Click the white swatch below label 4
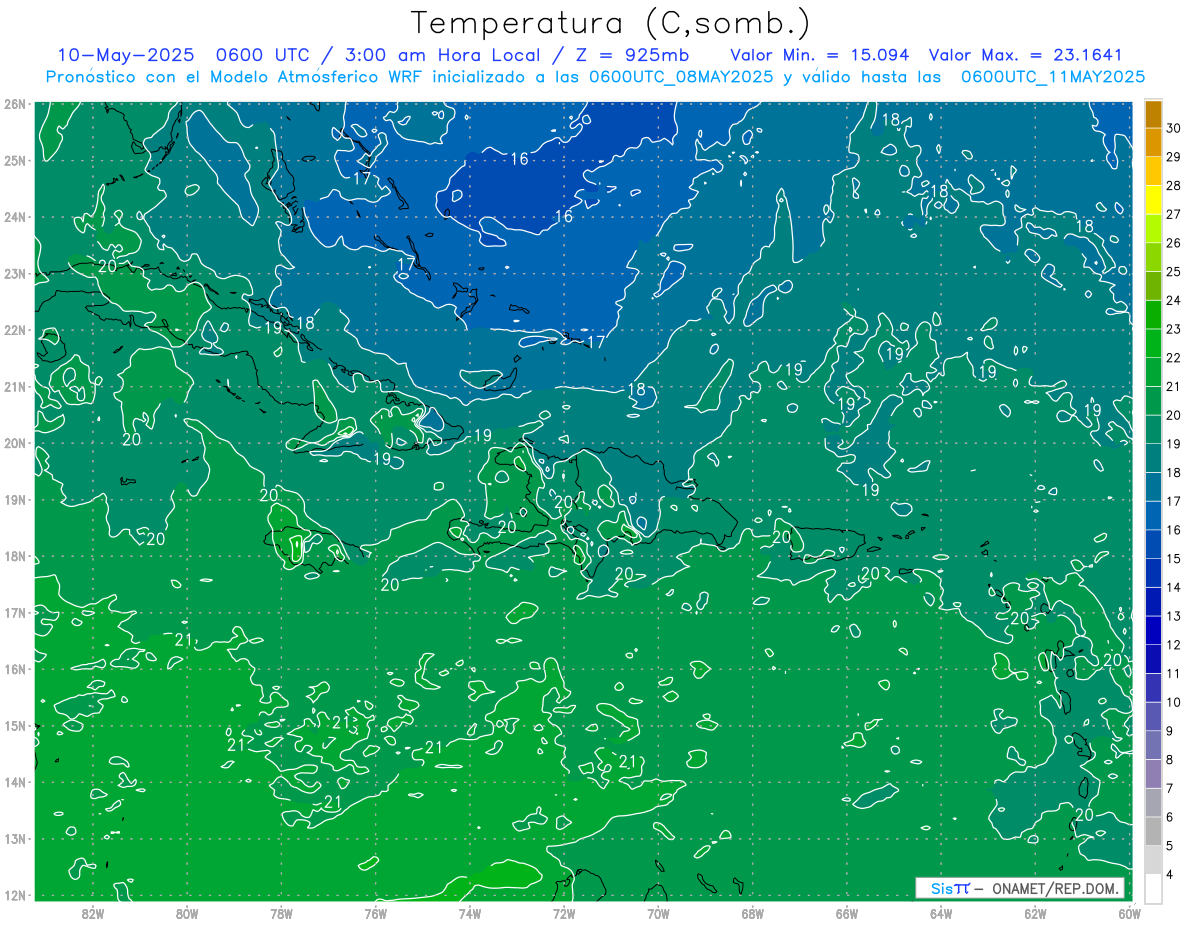This screenshot has width=1200, height=927. click(x=1153, y=888)
